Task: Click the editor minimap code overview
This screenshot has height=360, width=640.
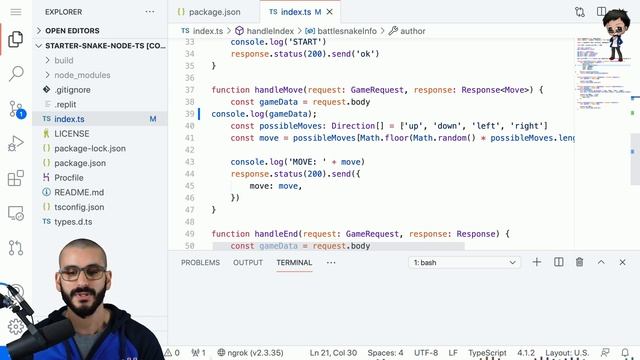Action: [602, 73]
